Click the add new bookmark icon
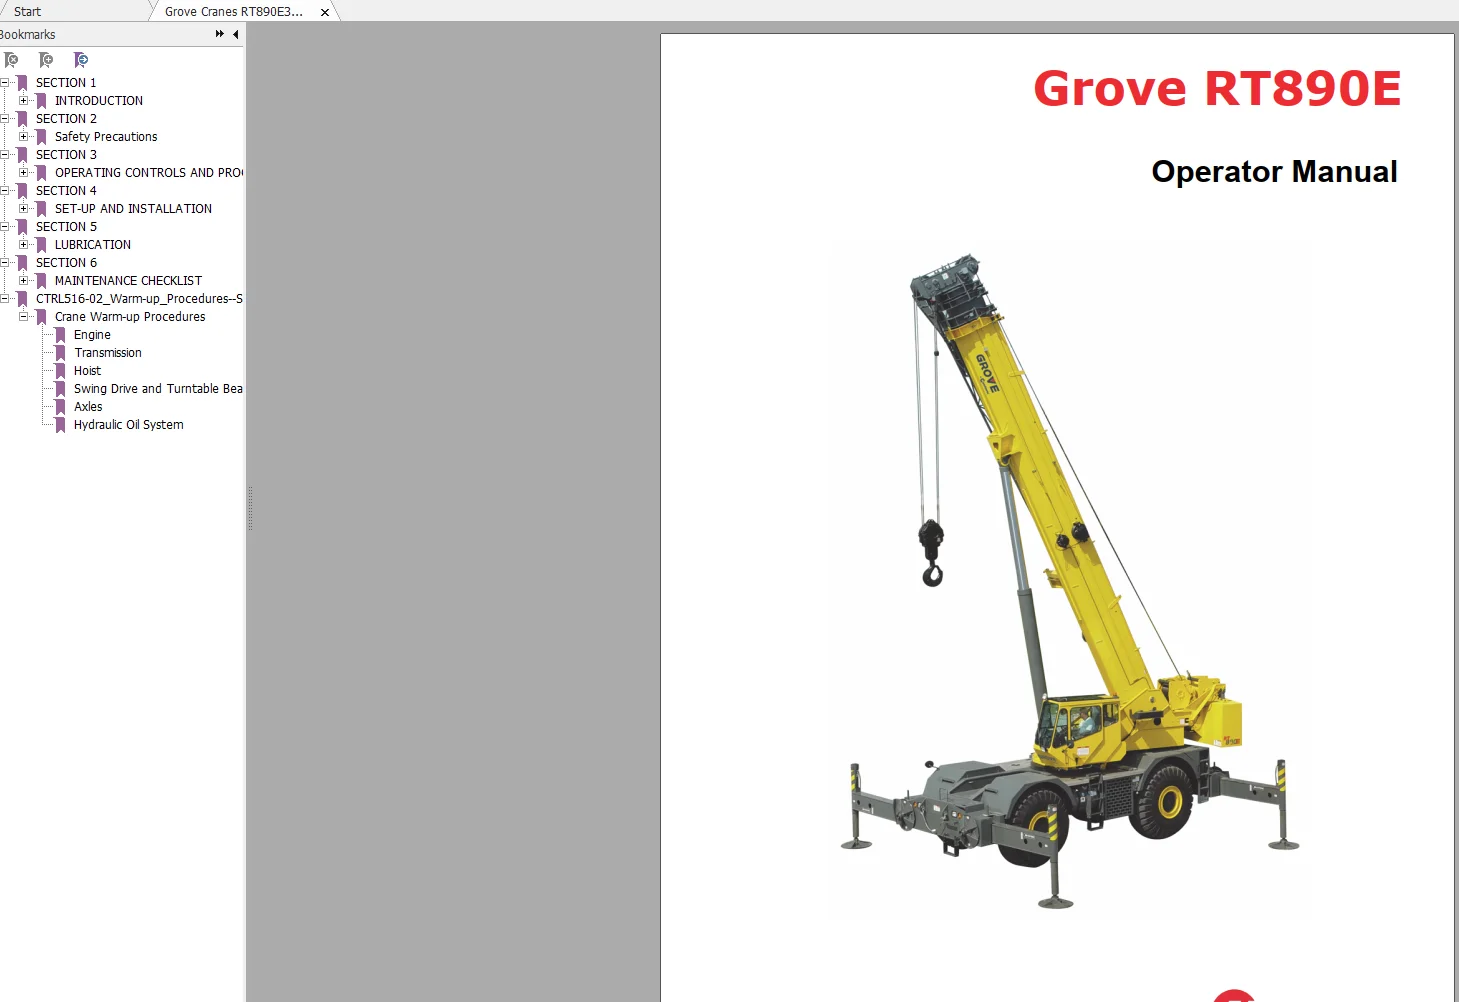Screen dimensions: 1459x1002 click(46, 60)
